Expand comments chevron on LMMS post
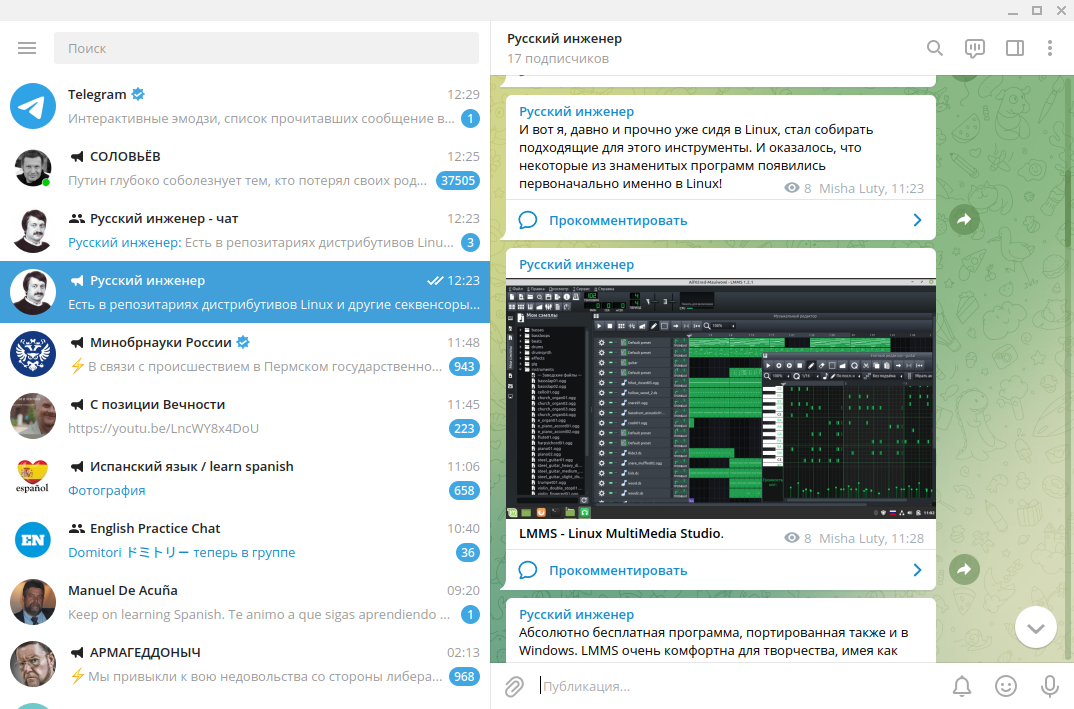Image resolution: width=1074 pixels, height=709 pixels. coord(917,570)
